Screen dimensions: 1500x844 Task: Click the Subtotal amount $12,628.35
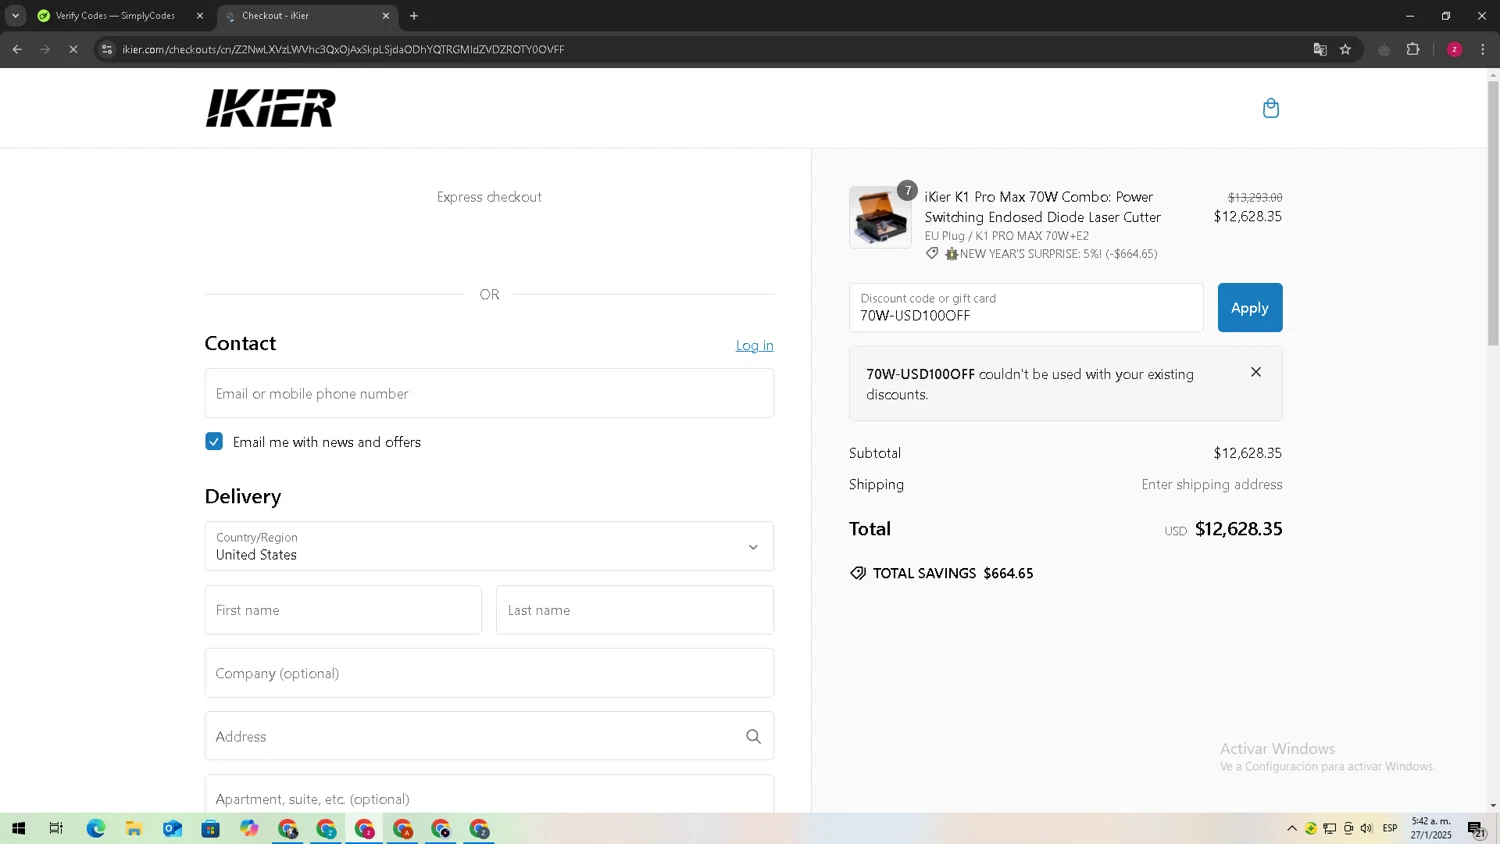coord(1247,454)
